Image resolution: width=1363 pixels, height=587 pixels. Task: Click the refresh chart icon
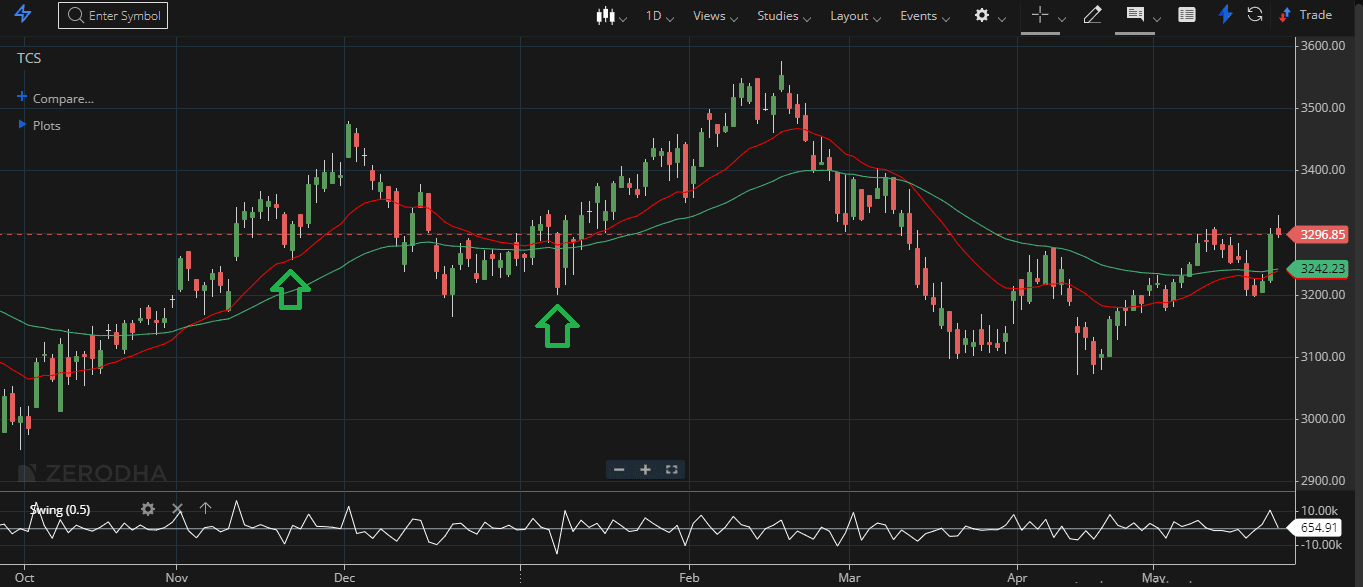[1253, 14]
